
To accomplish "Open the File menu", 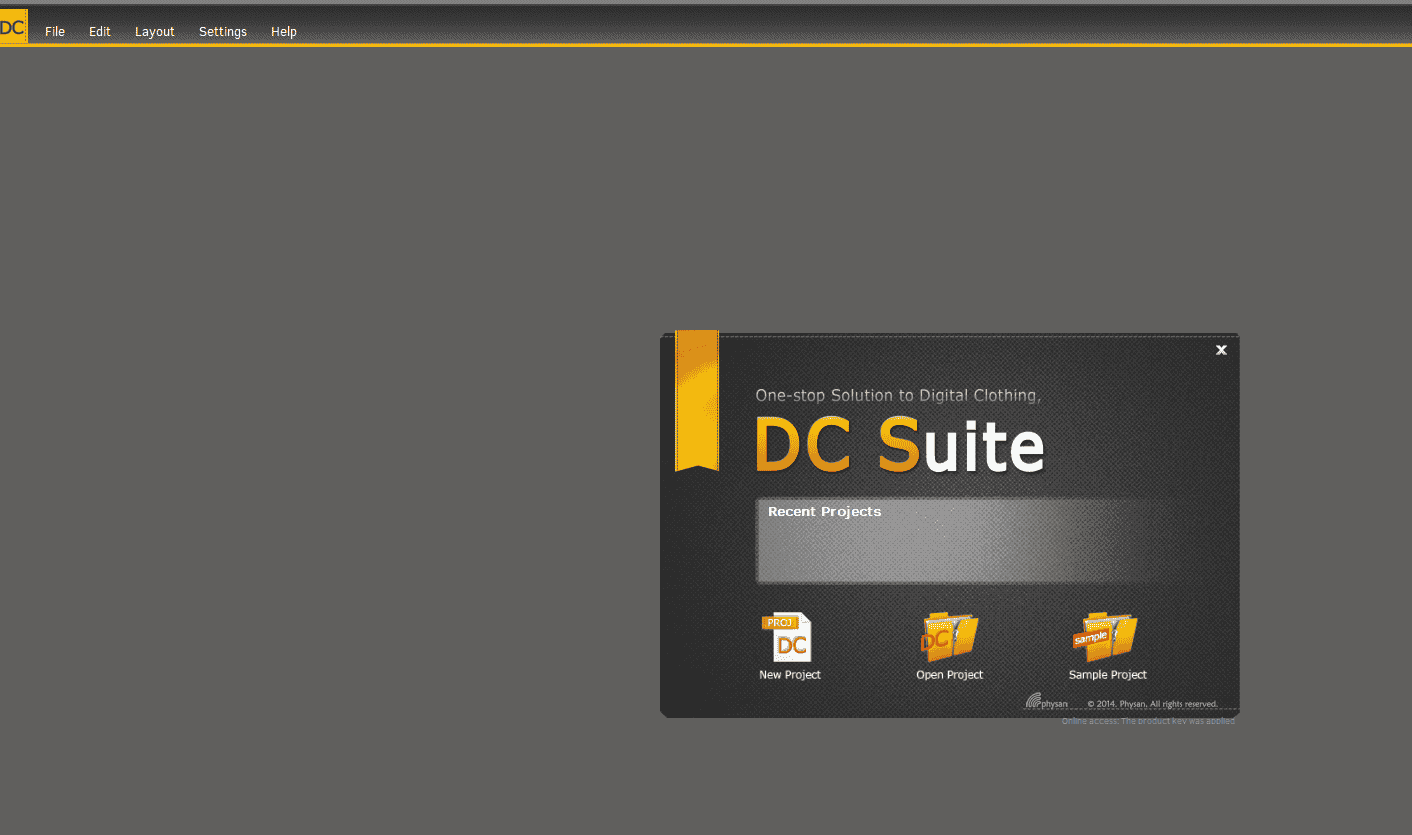I will coord(54,31).
